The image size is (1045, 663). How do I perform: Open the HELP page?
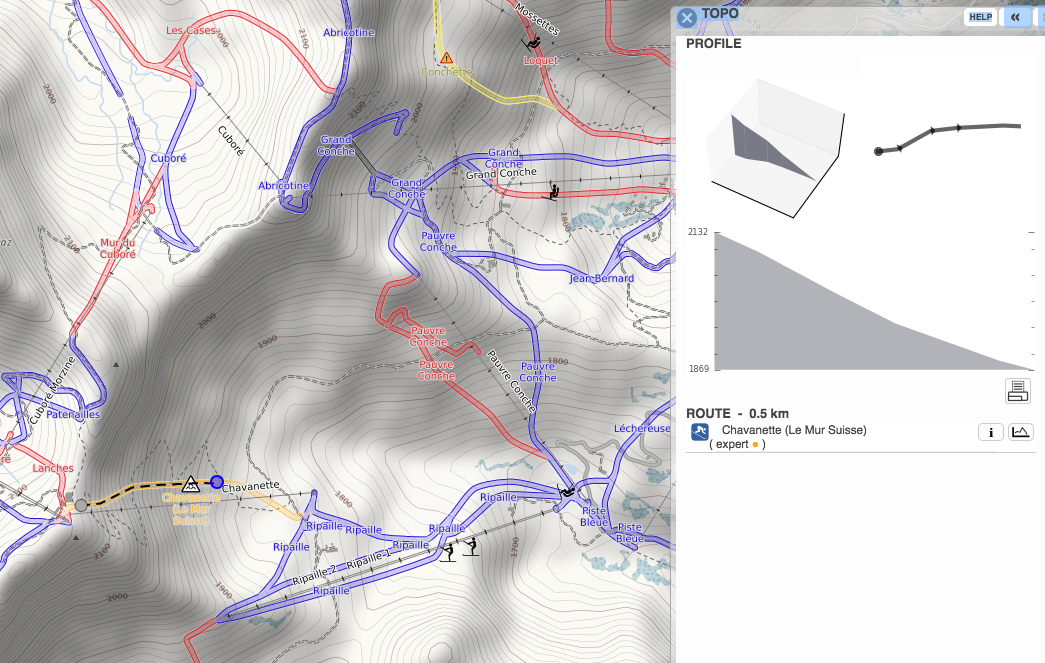click(x=978, y=17)
